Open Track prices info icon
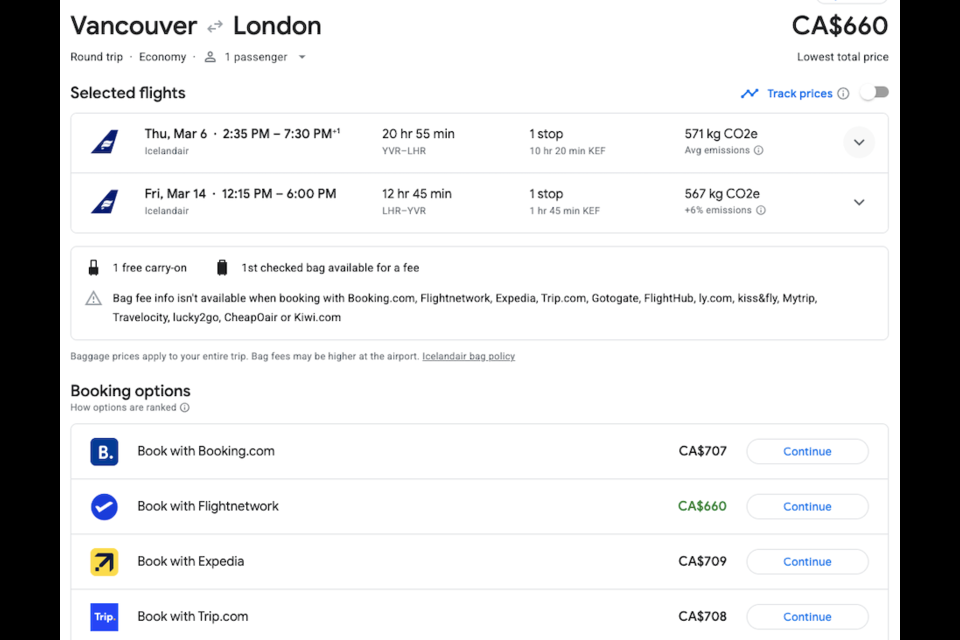 click(843, 94)
